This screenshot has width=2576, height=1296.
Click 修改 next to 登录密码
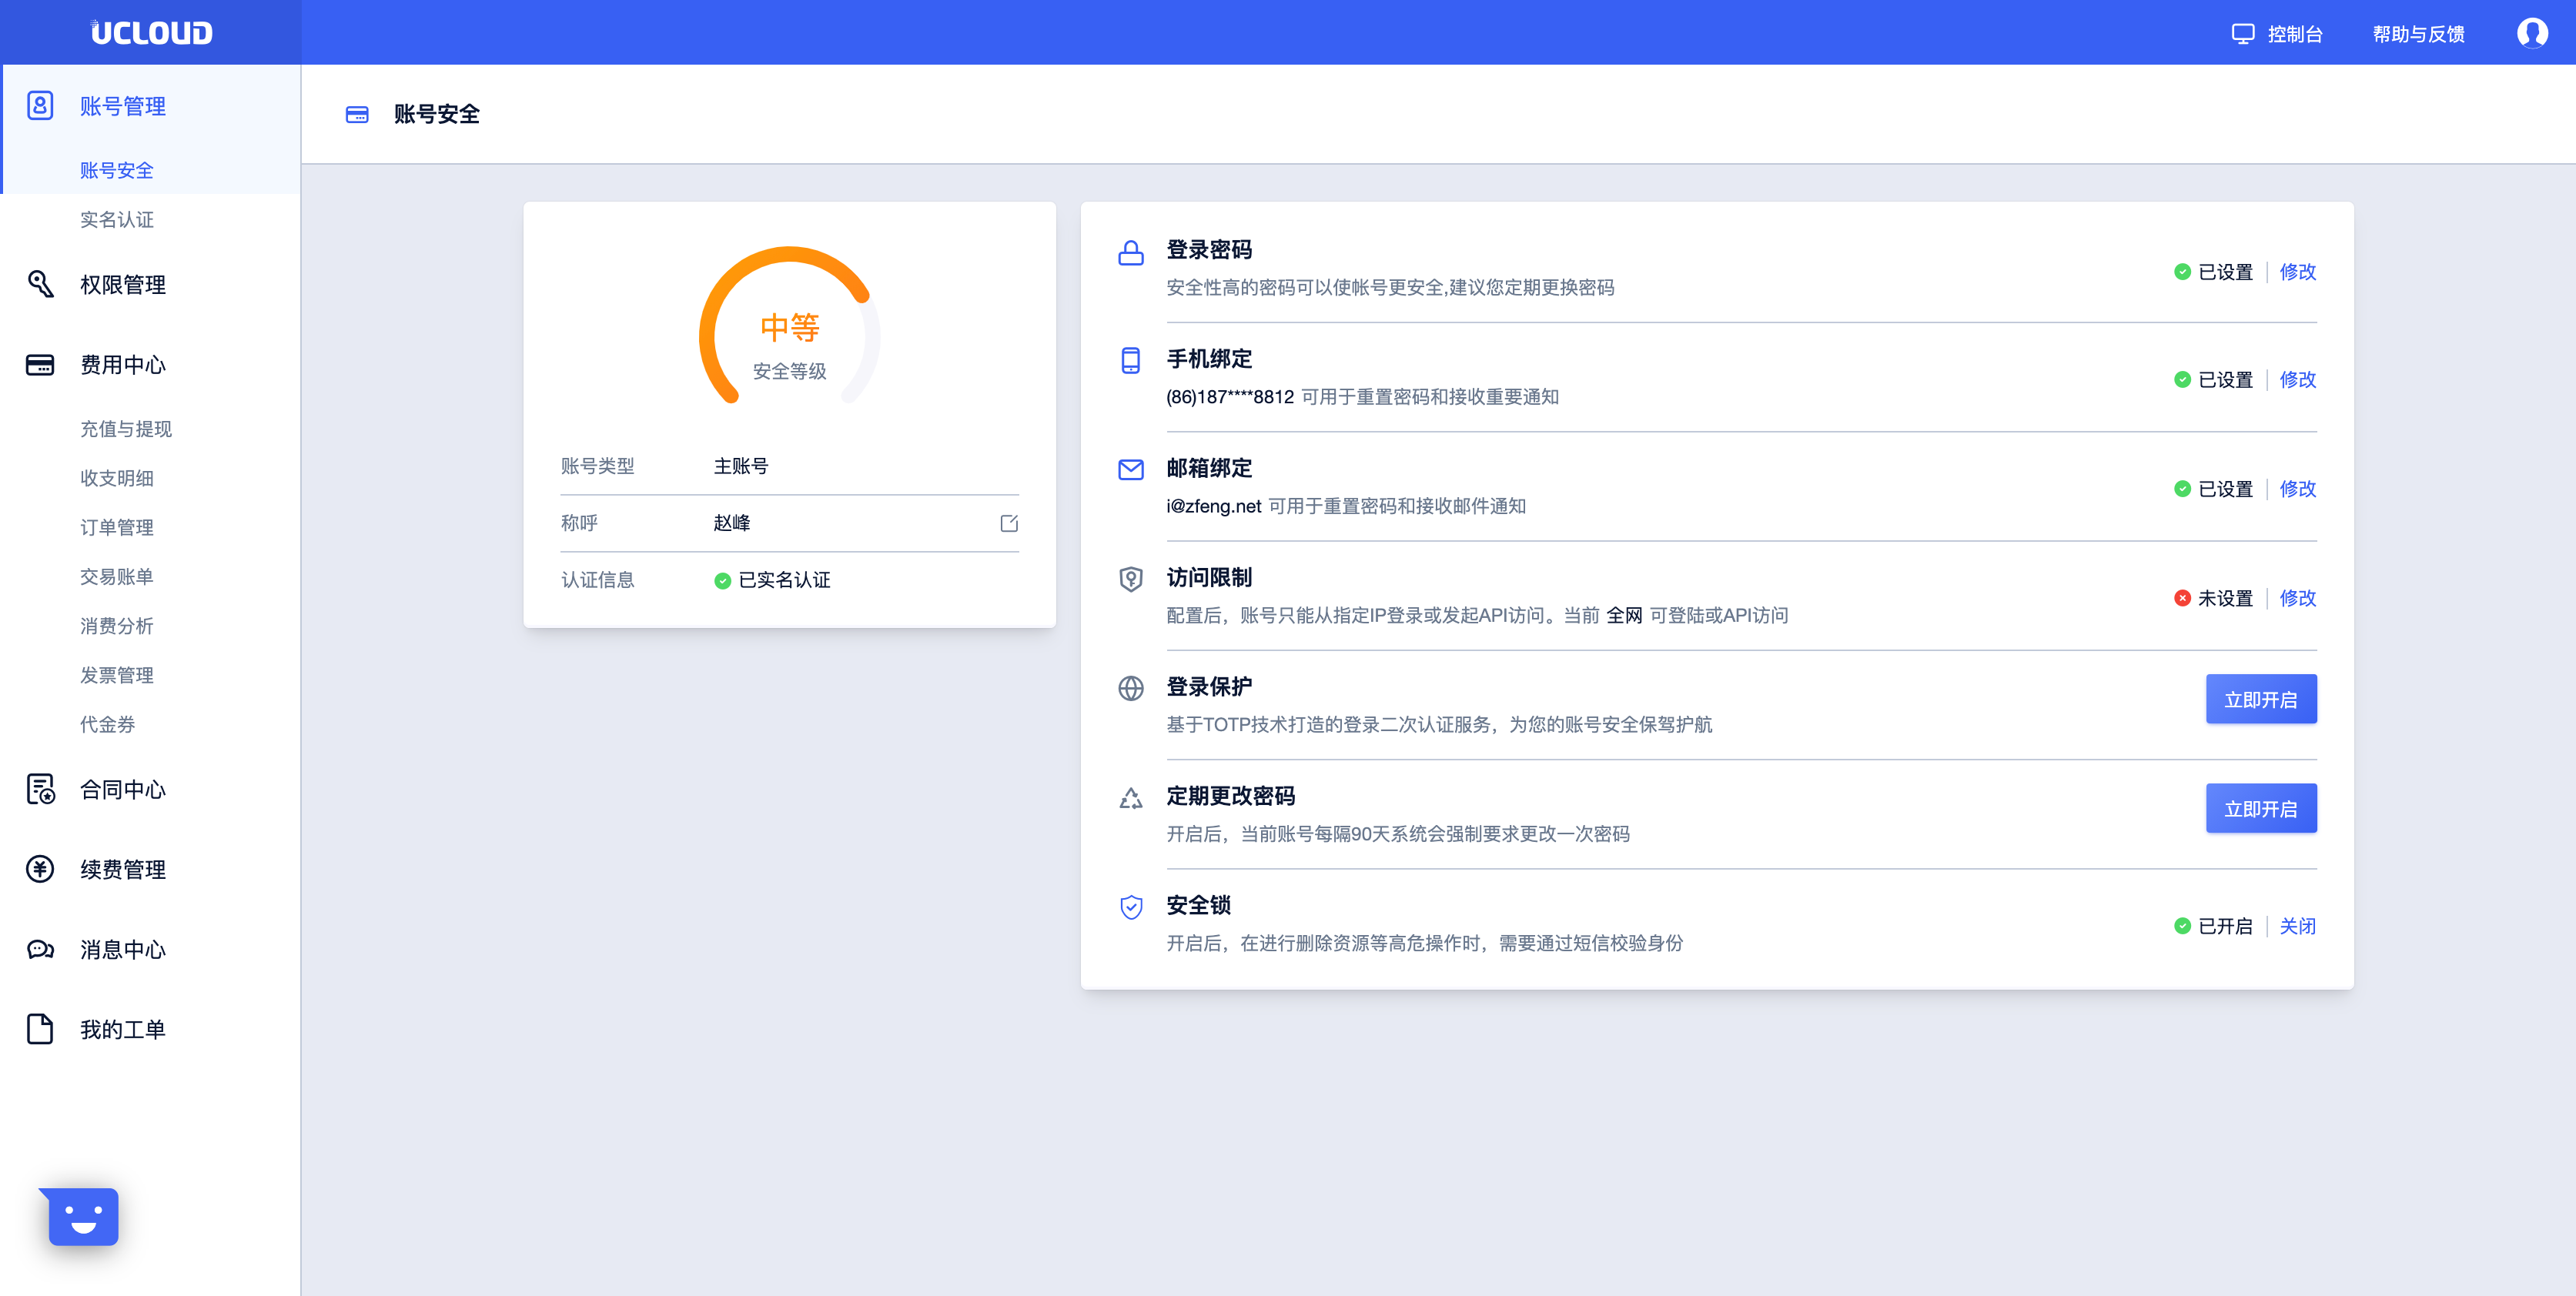(2297, 272)
